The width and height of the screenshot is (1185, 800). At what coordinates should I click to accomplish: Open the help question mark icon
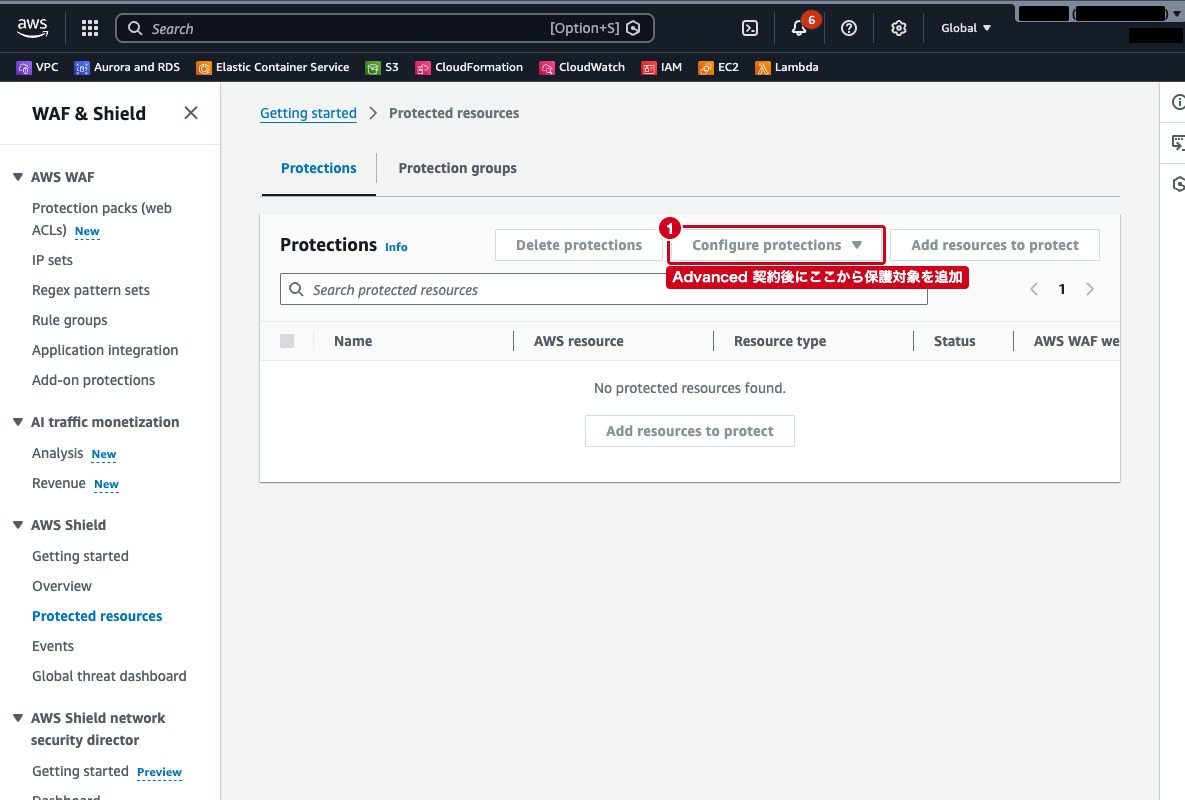[849, 28]
